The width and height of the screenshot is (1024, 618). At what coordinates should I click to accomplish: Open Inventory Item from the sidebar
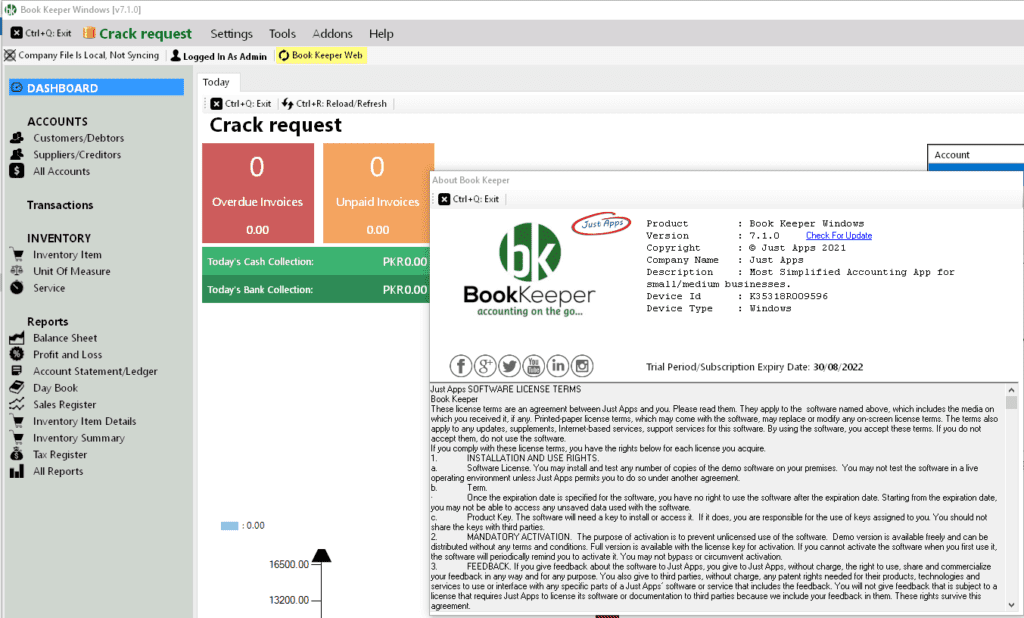pos(67,255)
